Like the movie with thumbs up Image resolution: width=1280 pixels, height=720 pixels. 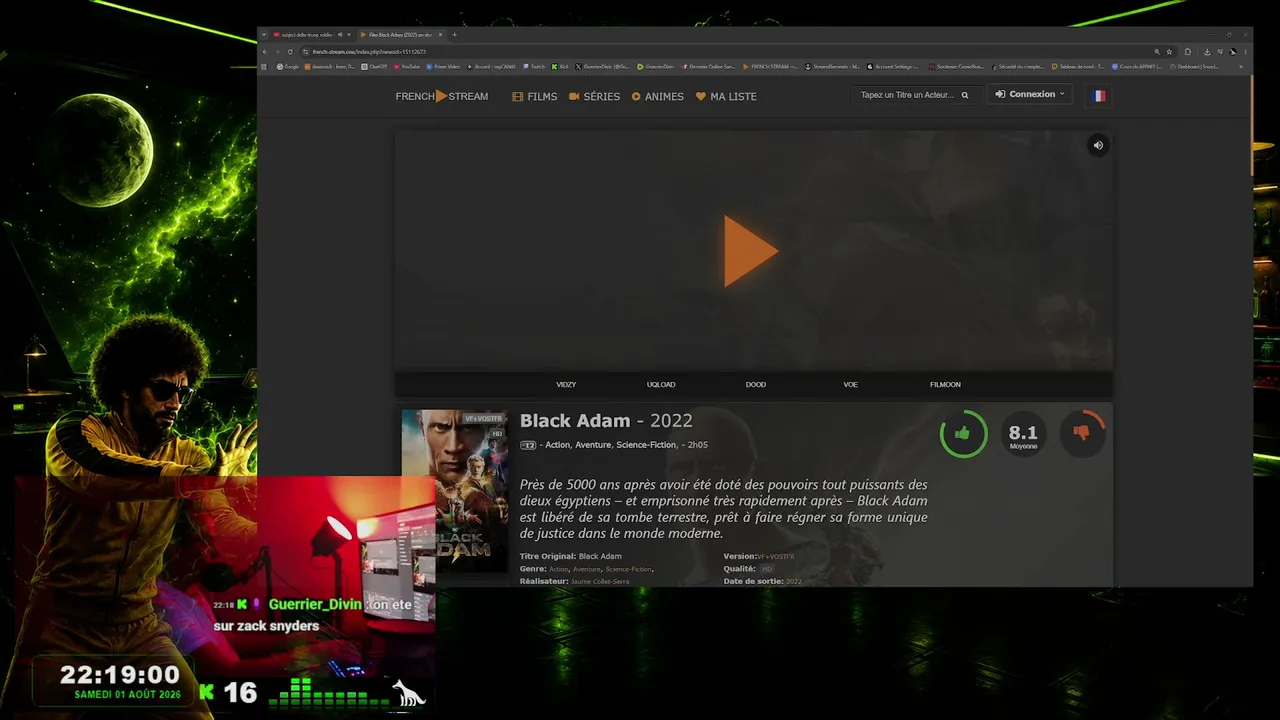(x=963, y=433)
